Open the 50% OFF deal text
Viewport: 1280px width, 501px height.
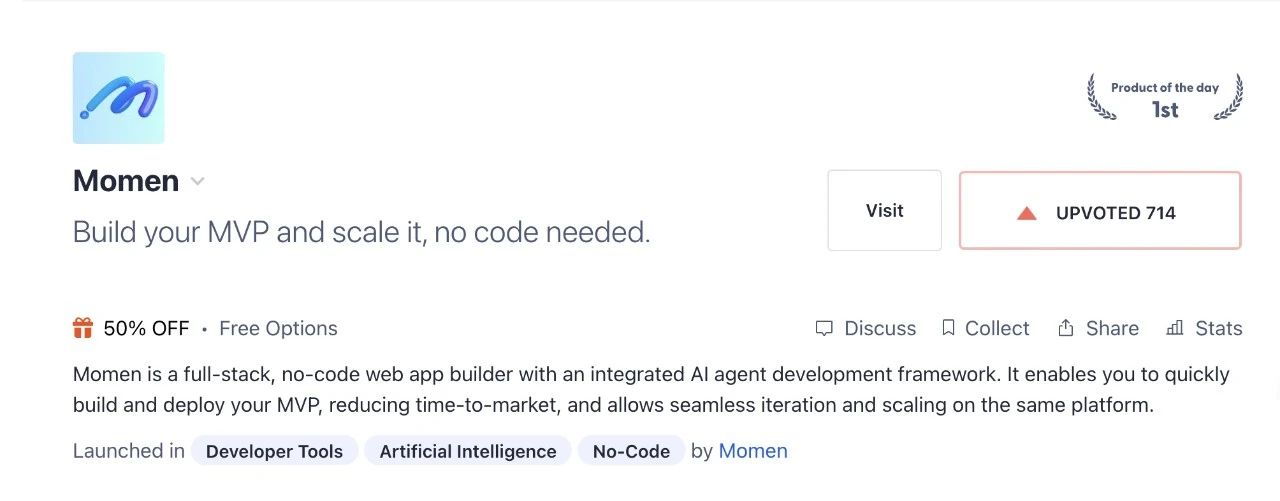tap(146, 328)
